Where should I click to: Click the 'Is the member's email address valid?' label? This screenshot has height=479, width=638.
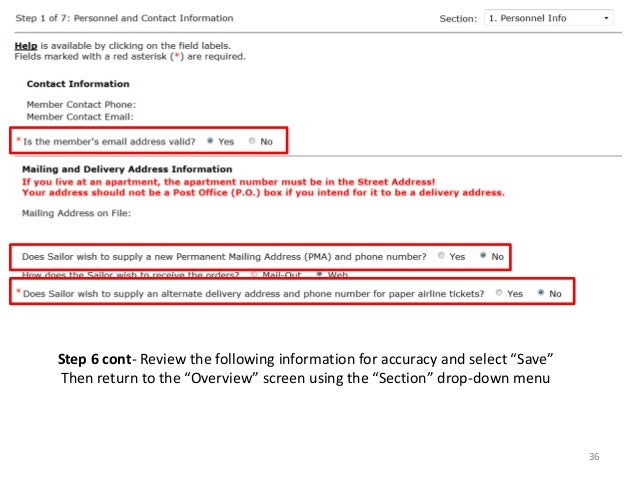point(109,142)
